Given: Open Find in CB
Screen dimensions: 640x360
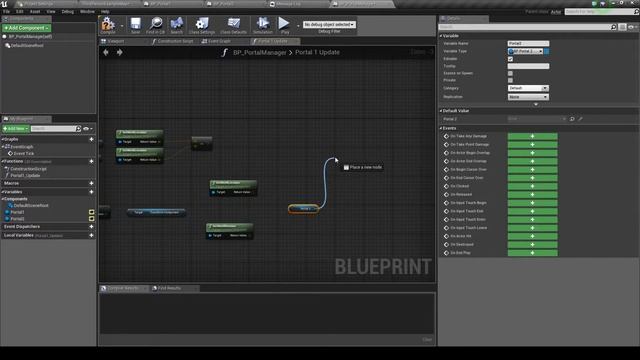Looking at the screenshot, I should [156, 25].
